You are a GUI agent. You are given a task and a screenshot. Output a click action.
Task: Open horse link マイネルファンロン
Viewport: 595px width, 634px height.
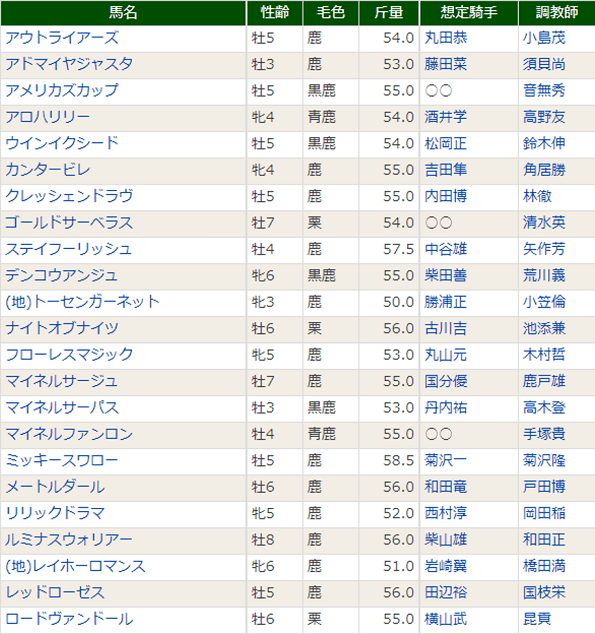point(69,434)
